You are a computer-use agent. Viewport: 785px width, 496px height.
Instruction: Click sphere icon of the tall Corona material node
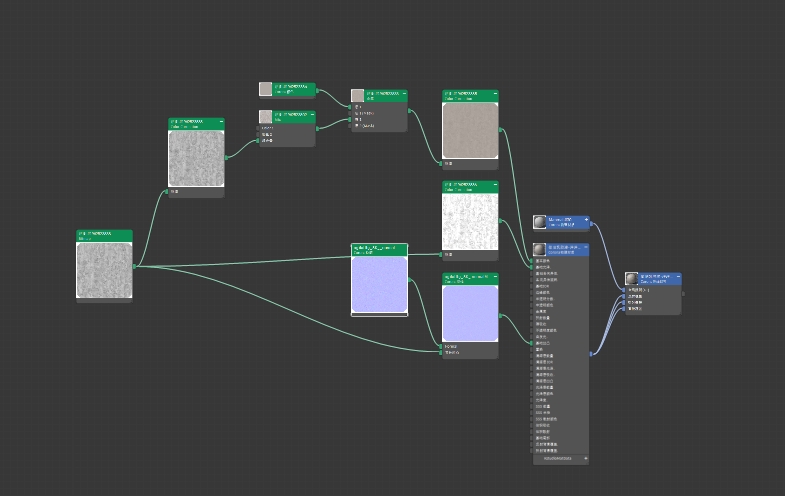[x=539, y=249]
